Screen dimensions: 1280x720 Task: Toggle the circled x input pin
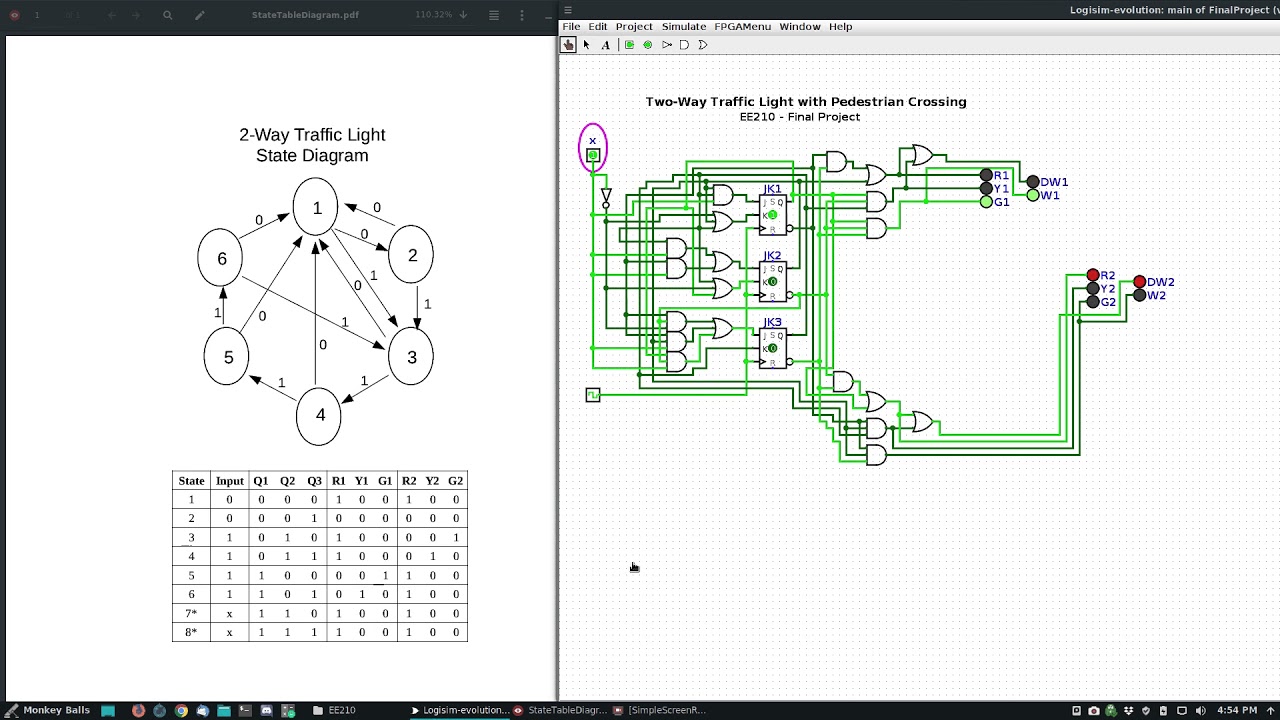[593, 155]
